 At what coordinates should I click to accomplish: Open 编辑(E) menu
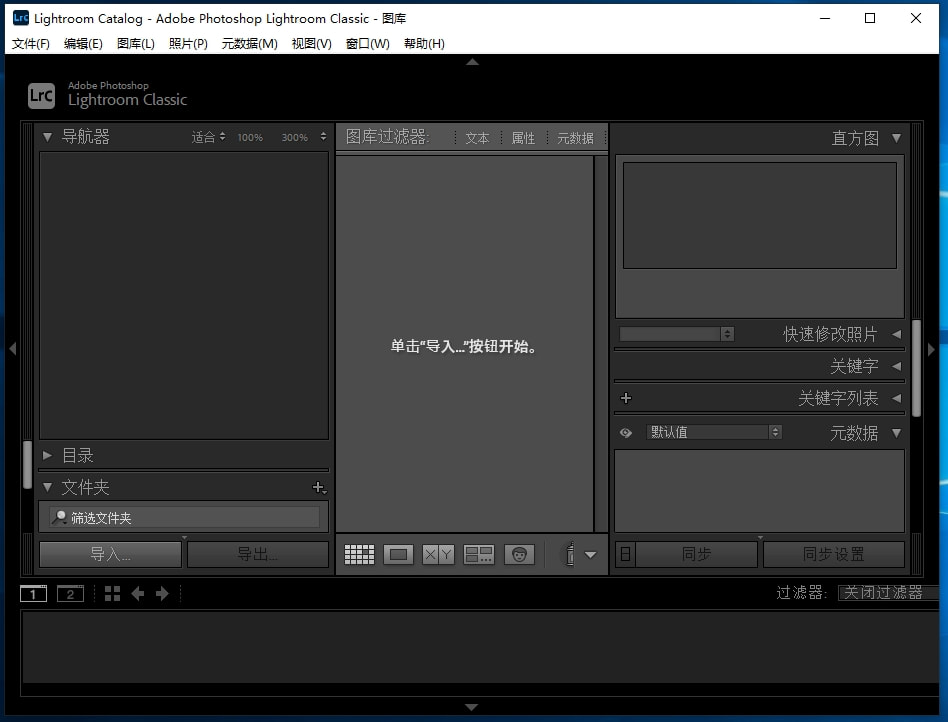pyautogui.click(x=83, y=44)
